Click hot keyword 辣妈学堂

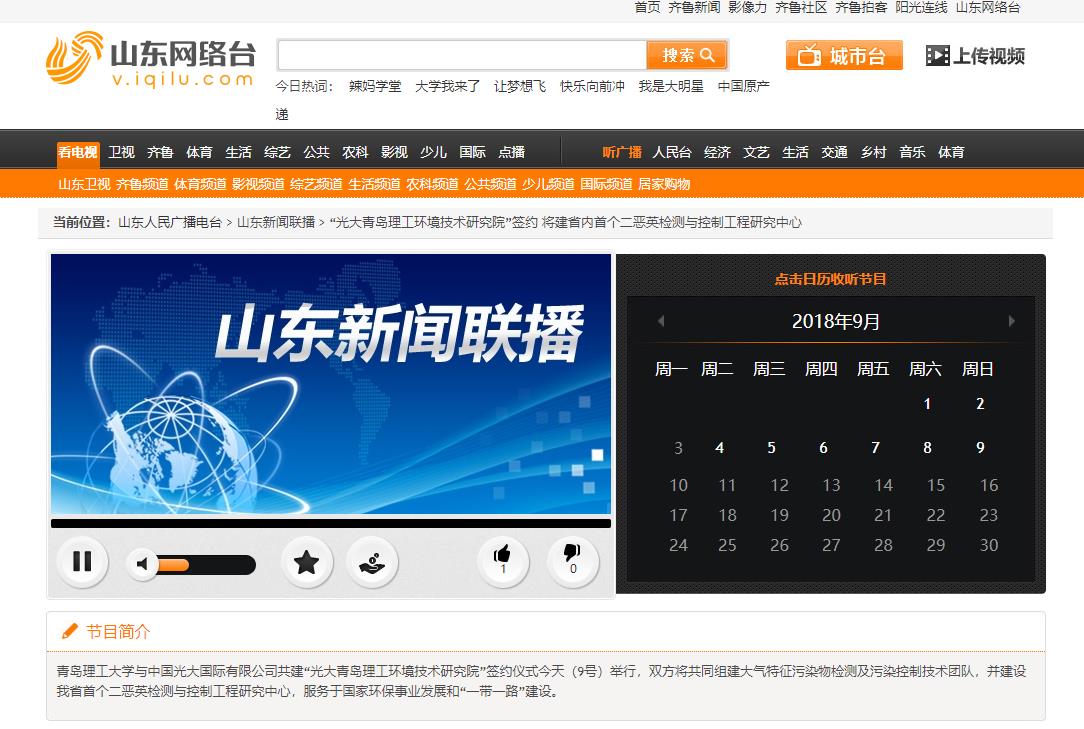coord(375,86)
